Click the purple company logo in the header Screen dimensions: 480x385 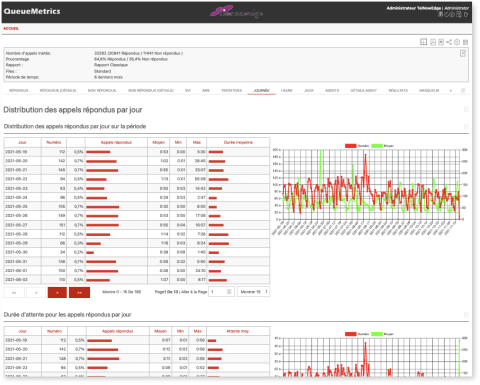click(x=236, y=12)
